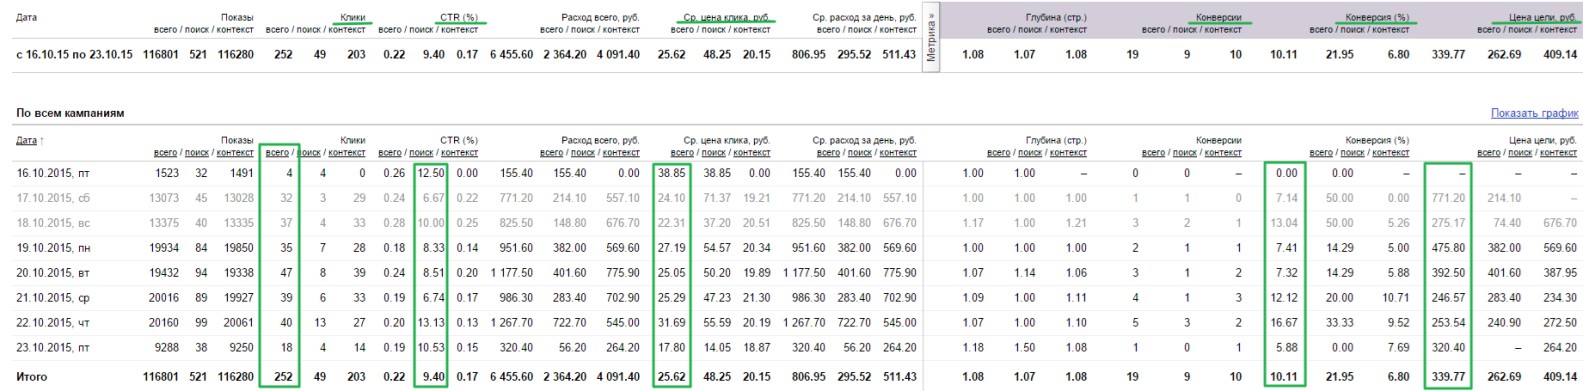Click total impressions 9288 in 23.10.2015 row

pyautogui.click(x=166, y=348)
